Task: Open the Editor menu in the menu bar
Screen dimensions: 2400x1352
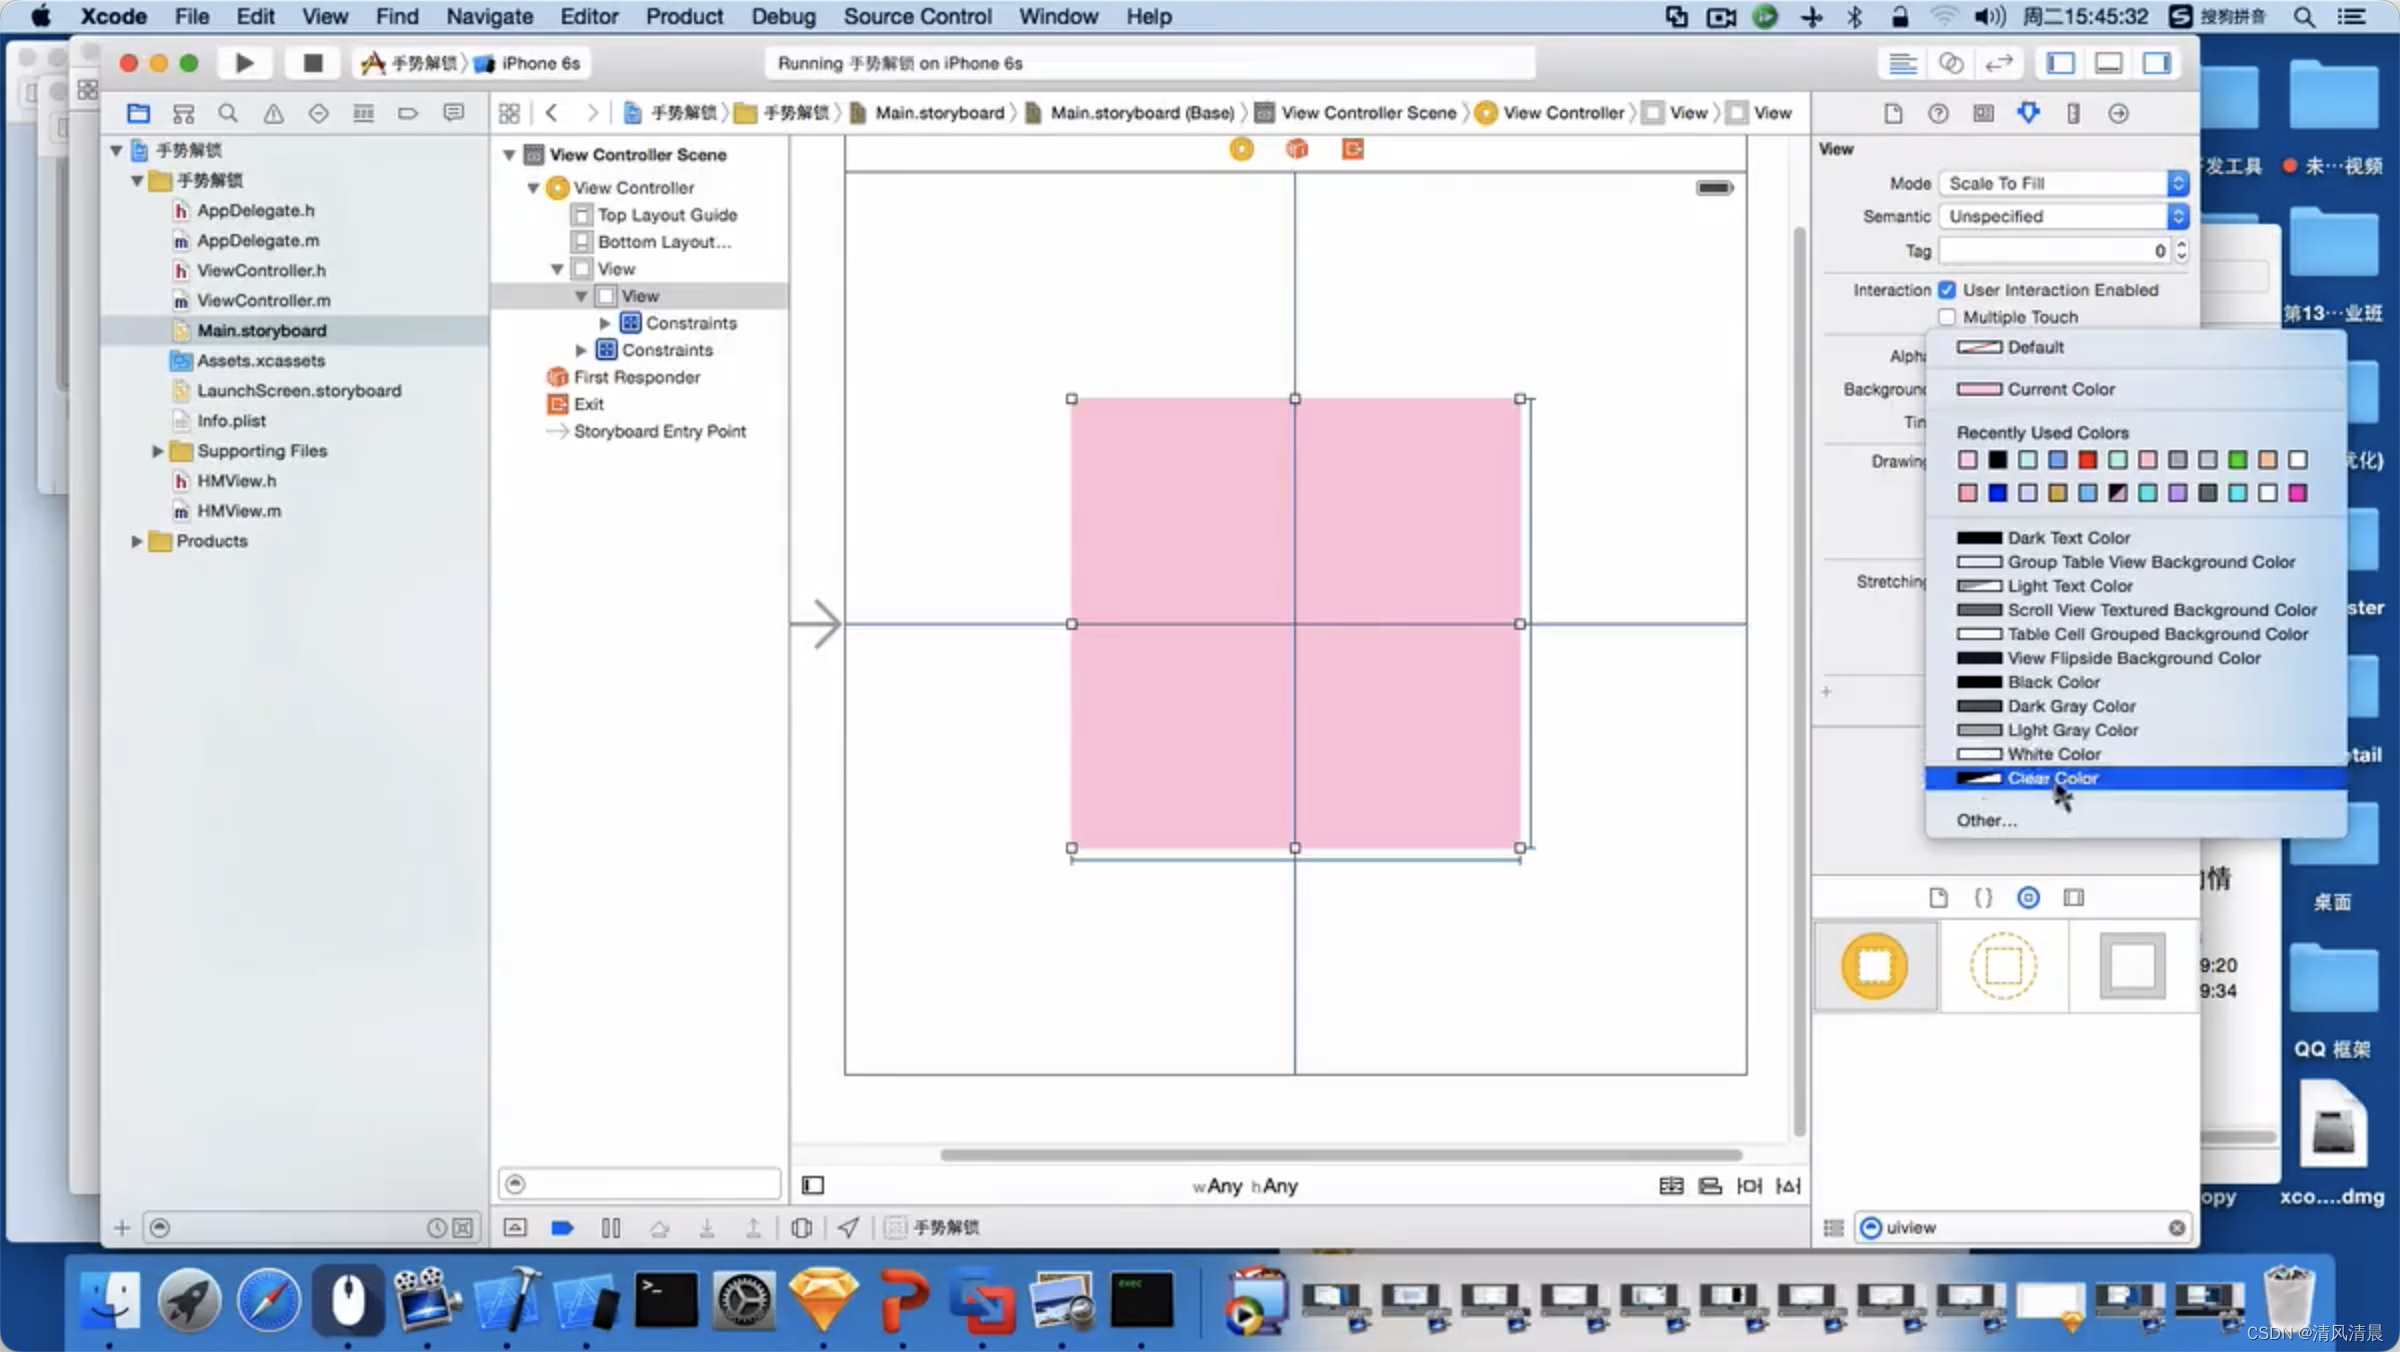Action: pos(589,16)
